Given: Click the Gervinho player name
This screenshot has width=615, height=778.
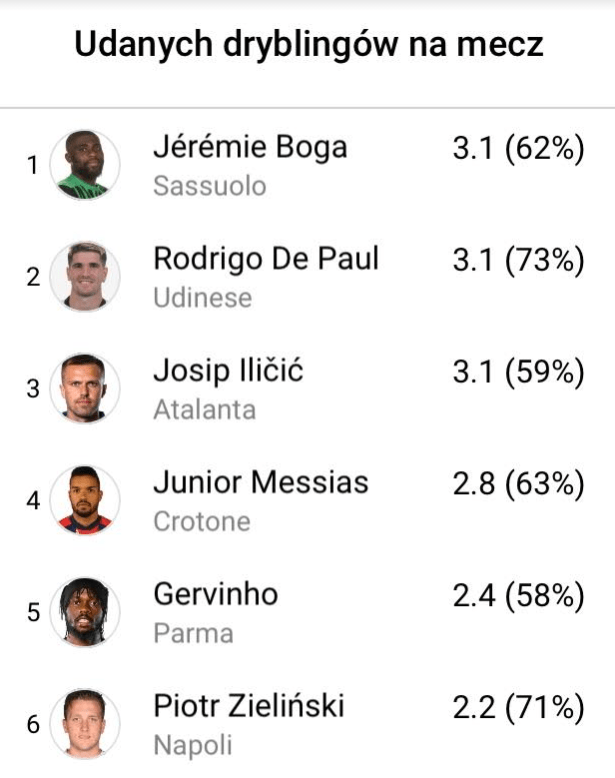Looking at the screenshot, I should [x=216, y=596].
